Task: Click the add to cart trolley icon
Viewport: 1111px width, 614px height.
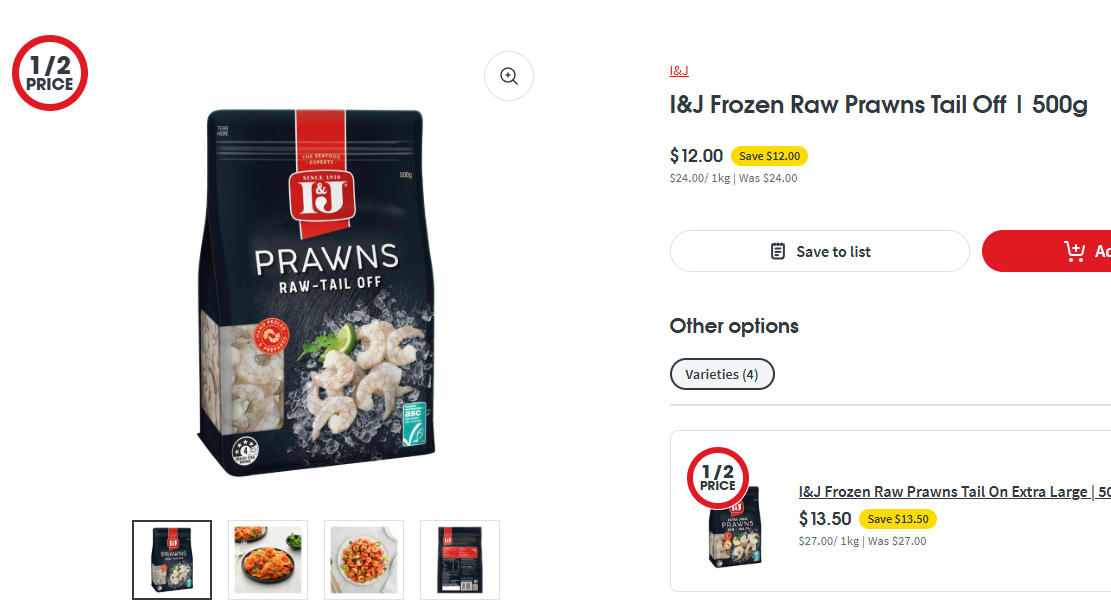Action: tap(1074, 251)
